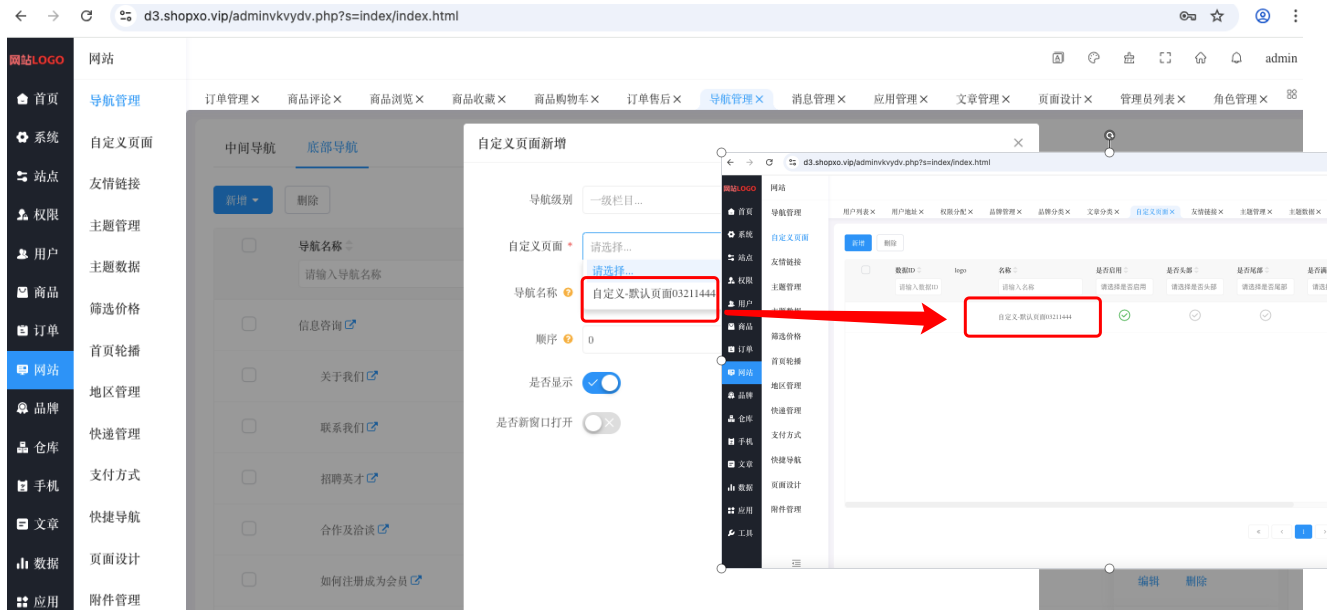Bookmark this page with the star icon
This screenshot has width=1331, height=614.
(1217, 16)
